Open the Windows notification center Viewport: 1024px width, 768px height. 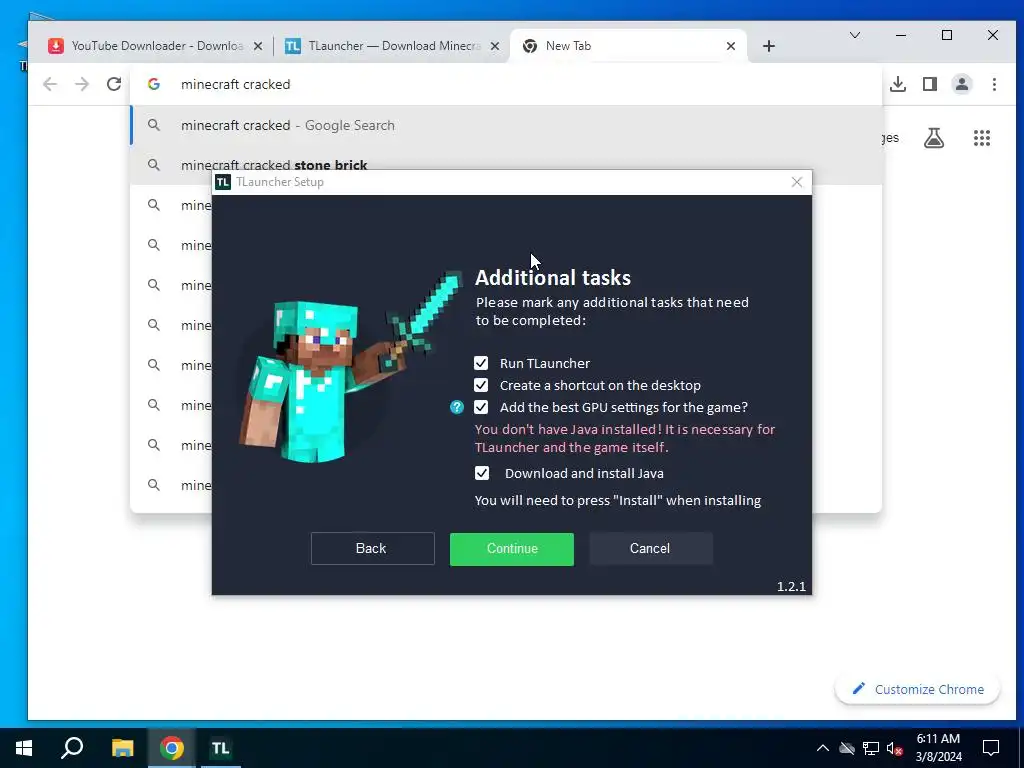(991, 748)
